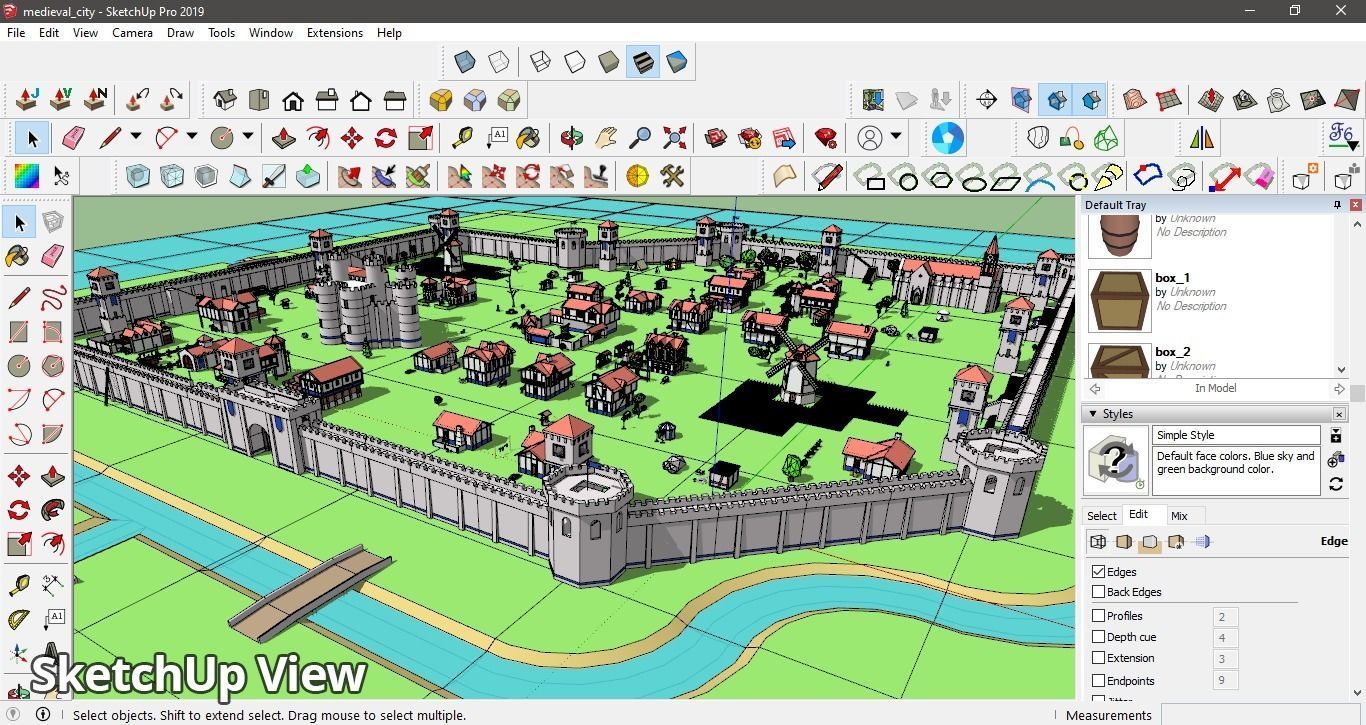
Task: Select the Rotate tool in top toolbar
Action: (386, 138)
